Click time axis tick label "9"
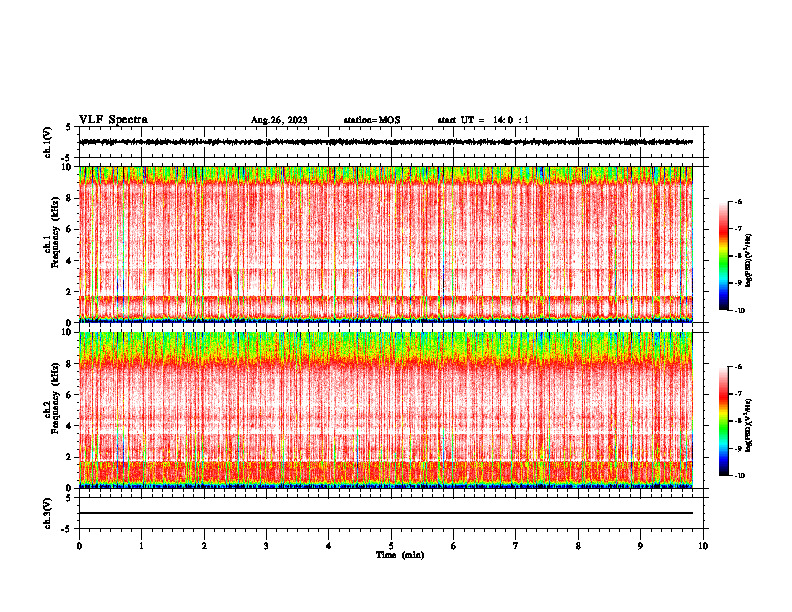The height and width of the screenshot is (612, 792). [640, 546]
